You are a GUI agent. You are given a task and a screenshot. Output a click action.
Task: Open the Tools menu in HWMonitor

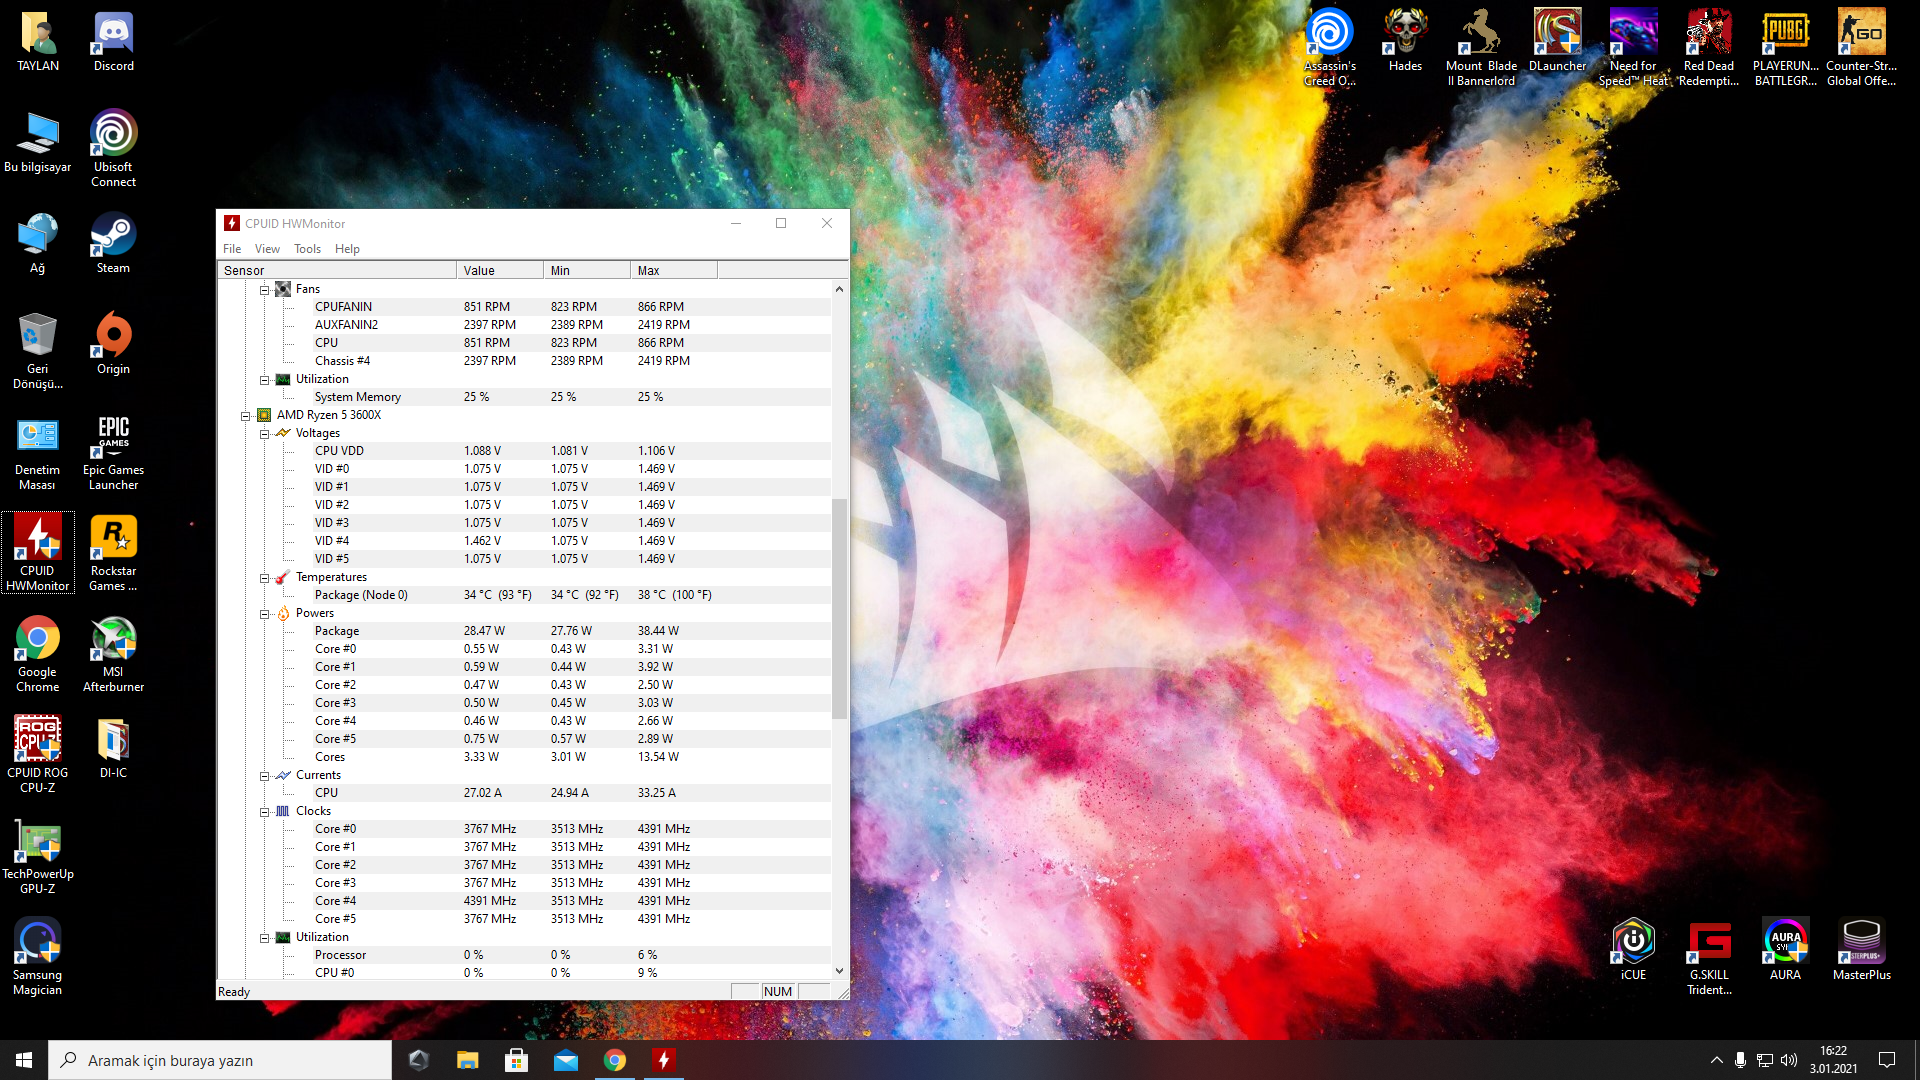pyautogui.click(x=307, y=249)
